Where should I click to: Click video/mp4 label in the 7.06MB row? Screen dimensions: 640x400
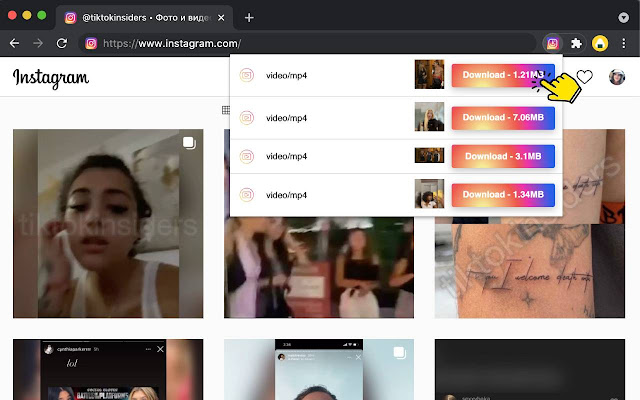pyautogui.click(x=287, y=118)
